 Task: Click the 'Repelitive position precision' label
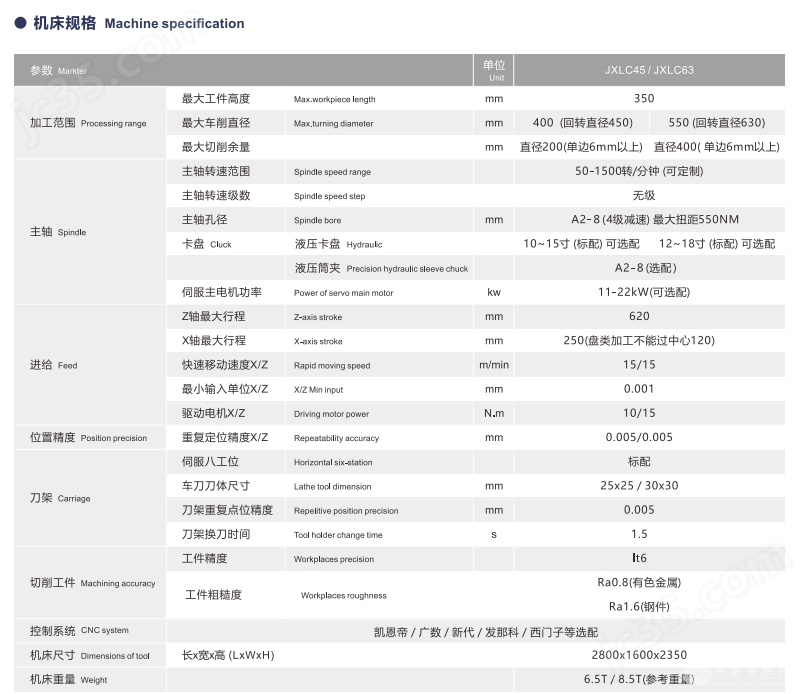point(346,511)
